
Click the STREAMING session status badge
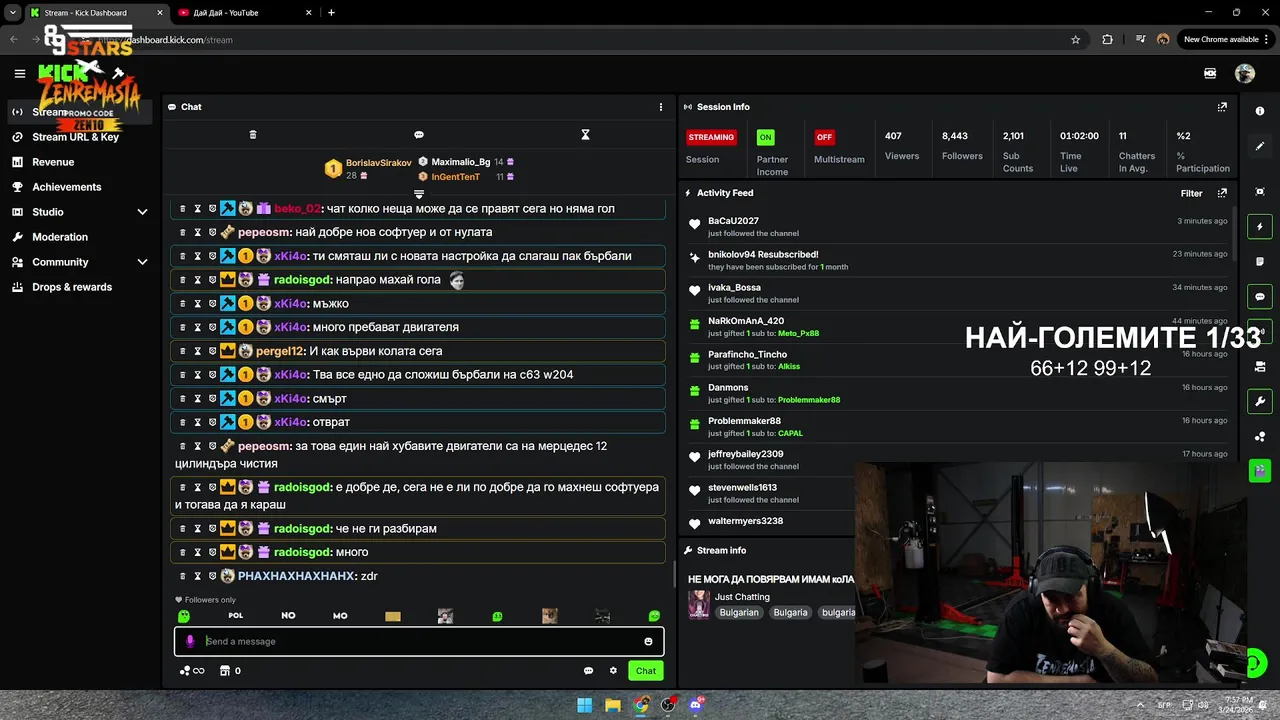(711, 137)
